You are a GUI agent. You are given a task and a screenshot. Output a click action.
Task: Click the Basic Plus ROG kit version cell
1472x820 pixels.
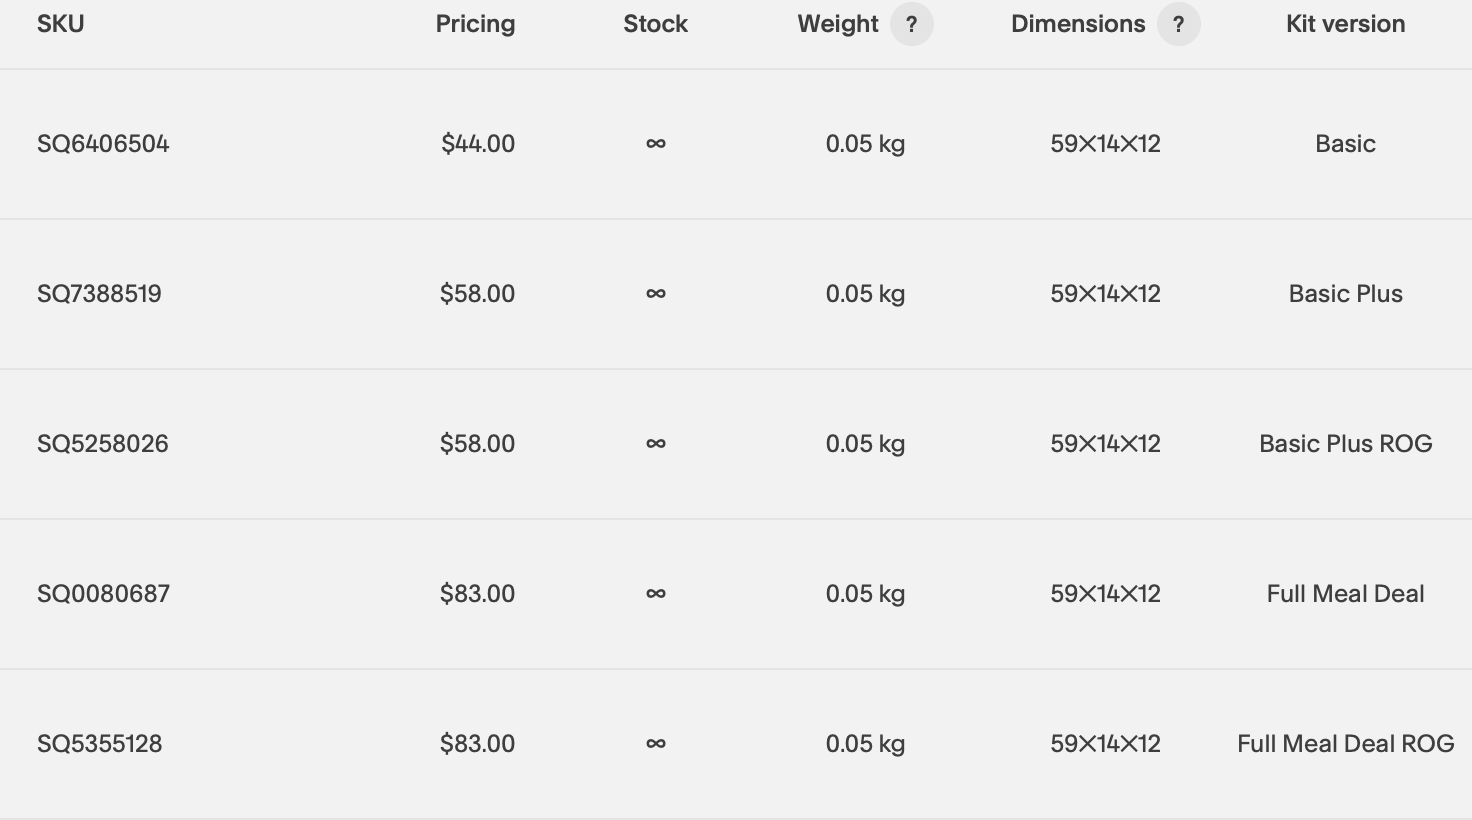click(1345, 444)
